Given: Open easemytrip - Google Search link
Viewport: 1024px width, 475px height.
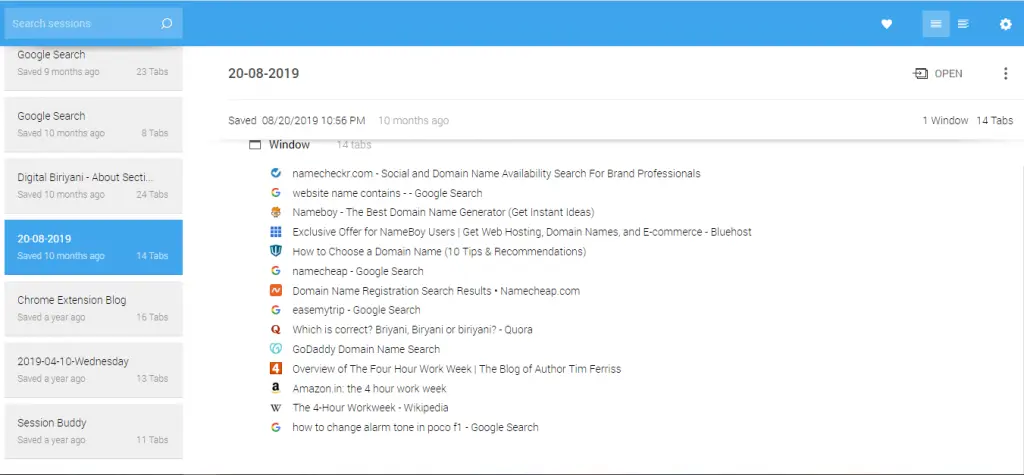Looking at the screenshot, I should 357,310.
